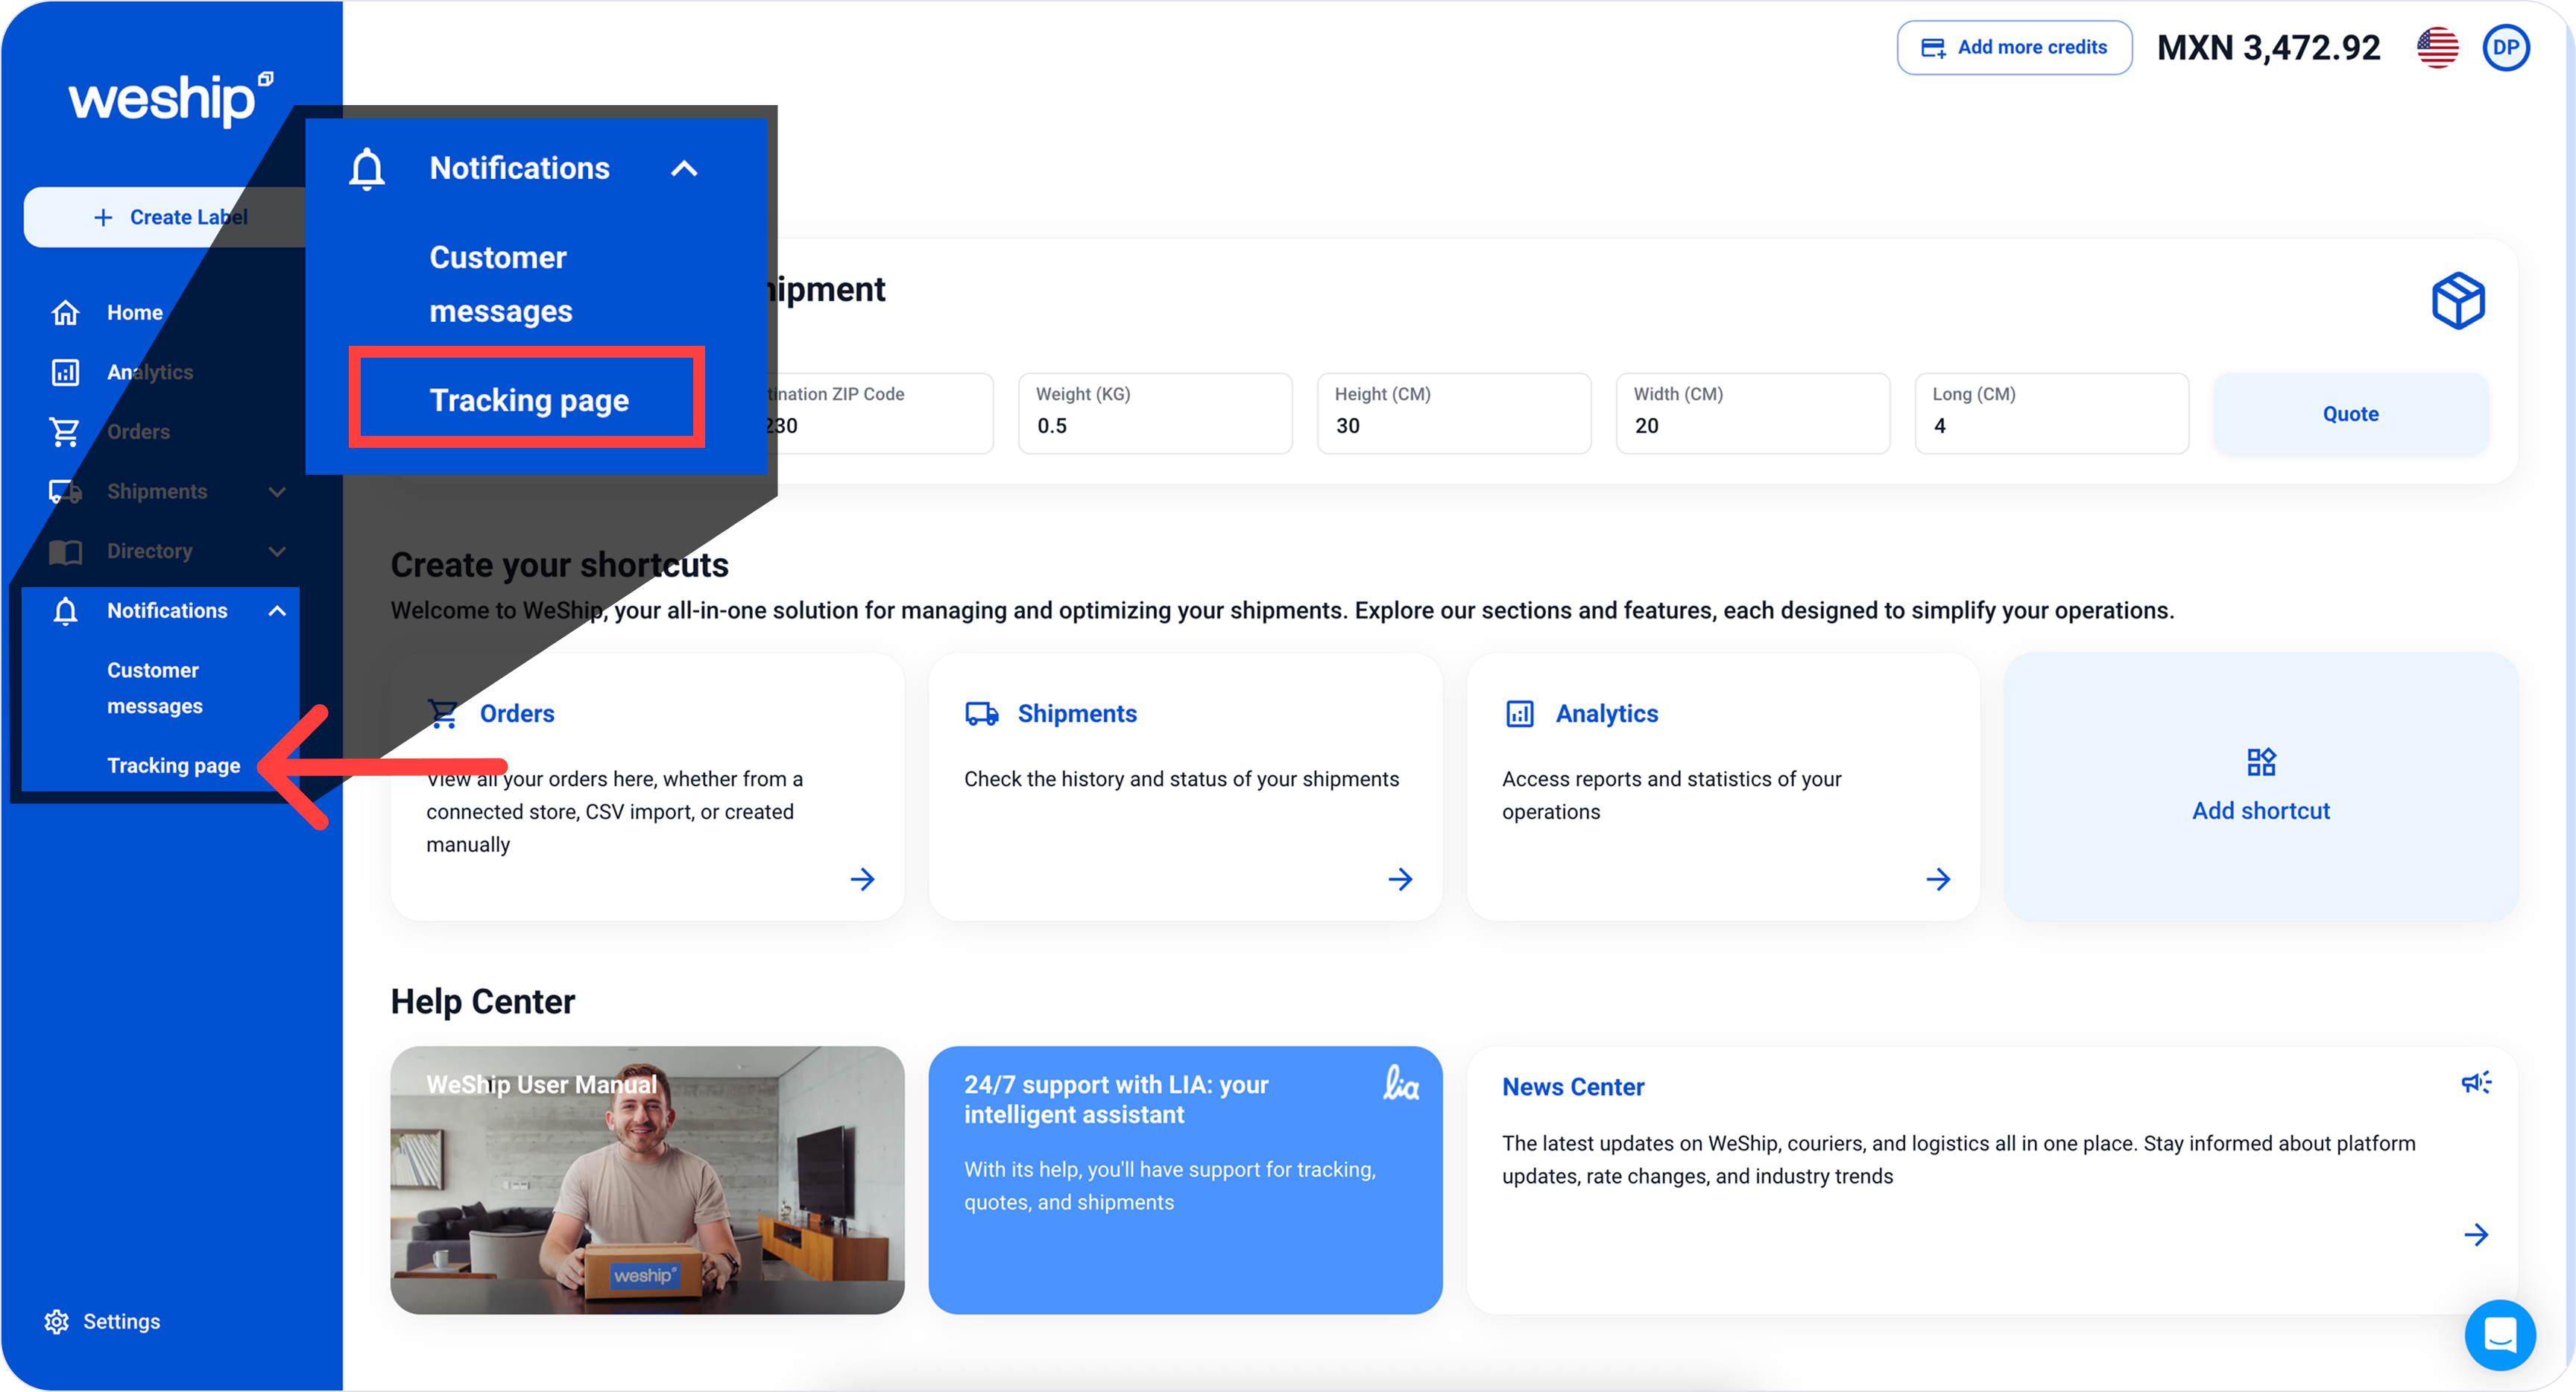Click the package box icon in quote card

click(2458, 300)
